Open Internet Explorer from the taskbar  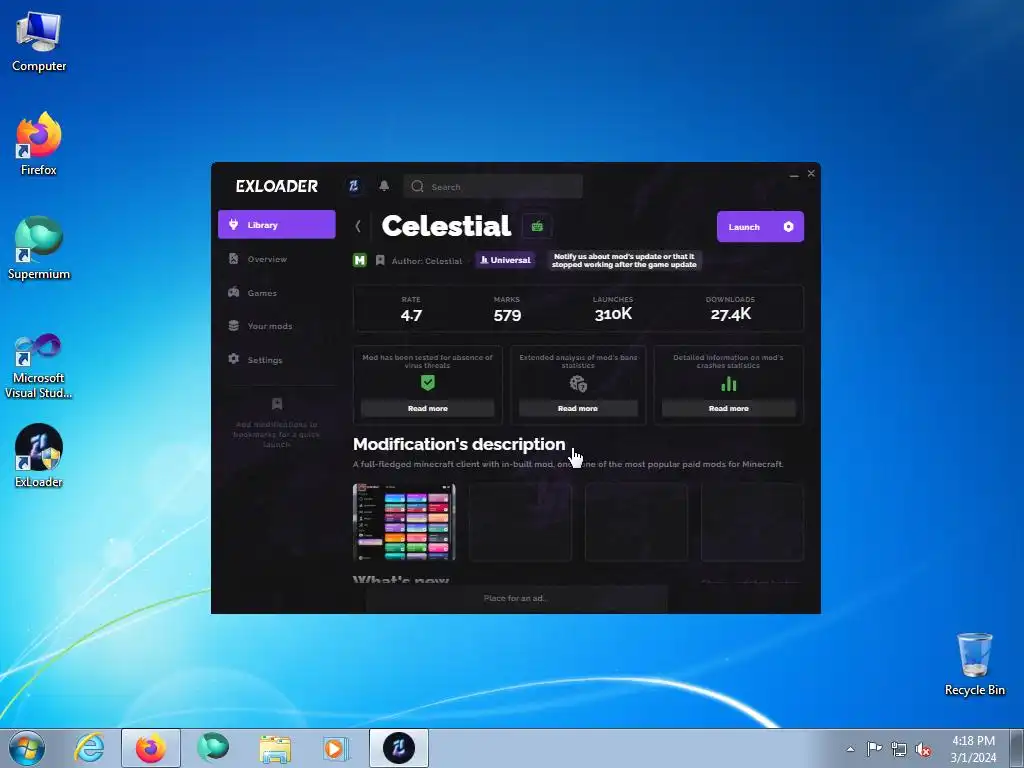(x=89, y=748)
